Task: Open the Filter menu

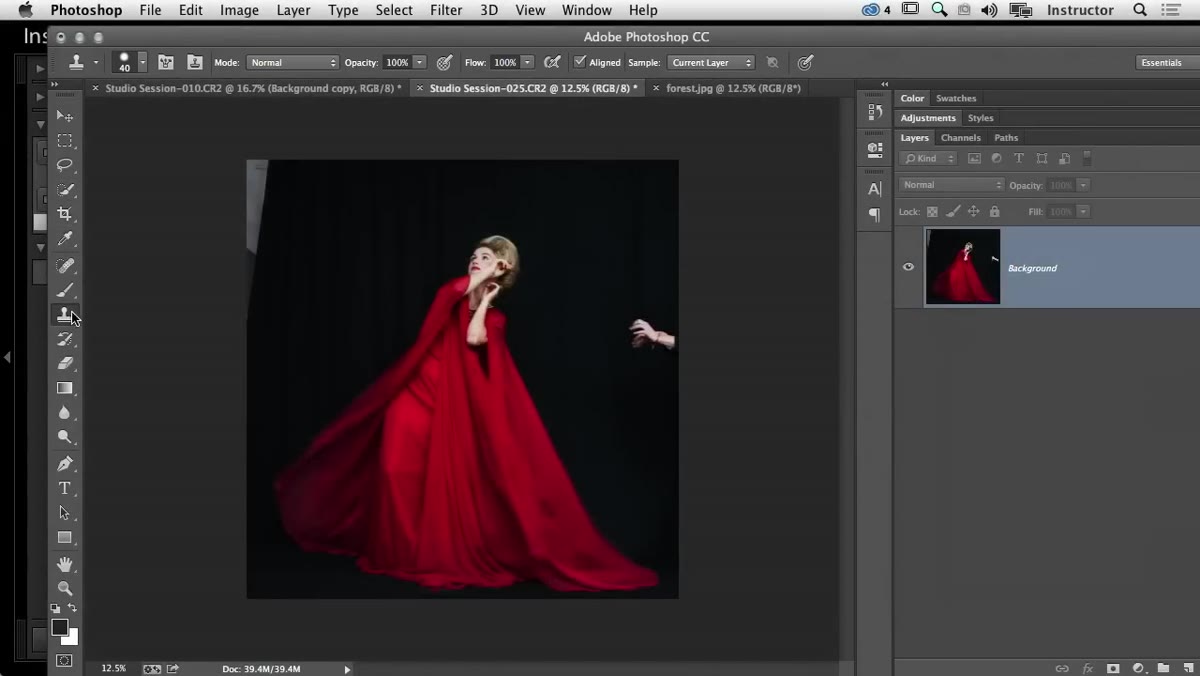Action: (x=446, y=10)
